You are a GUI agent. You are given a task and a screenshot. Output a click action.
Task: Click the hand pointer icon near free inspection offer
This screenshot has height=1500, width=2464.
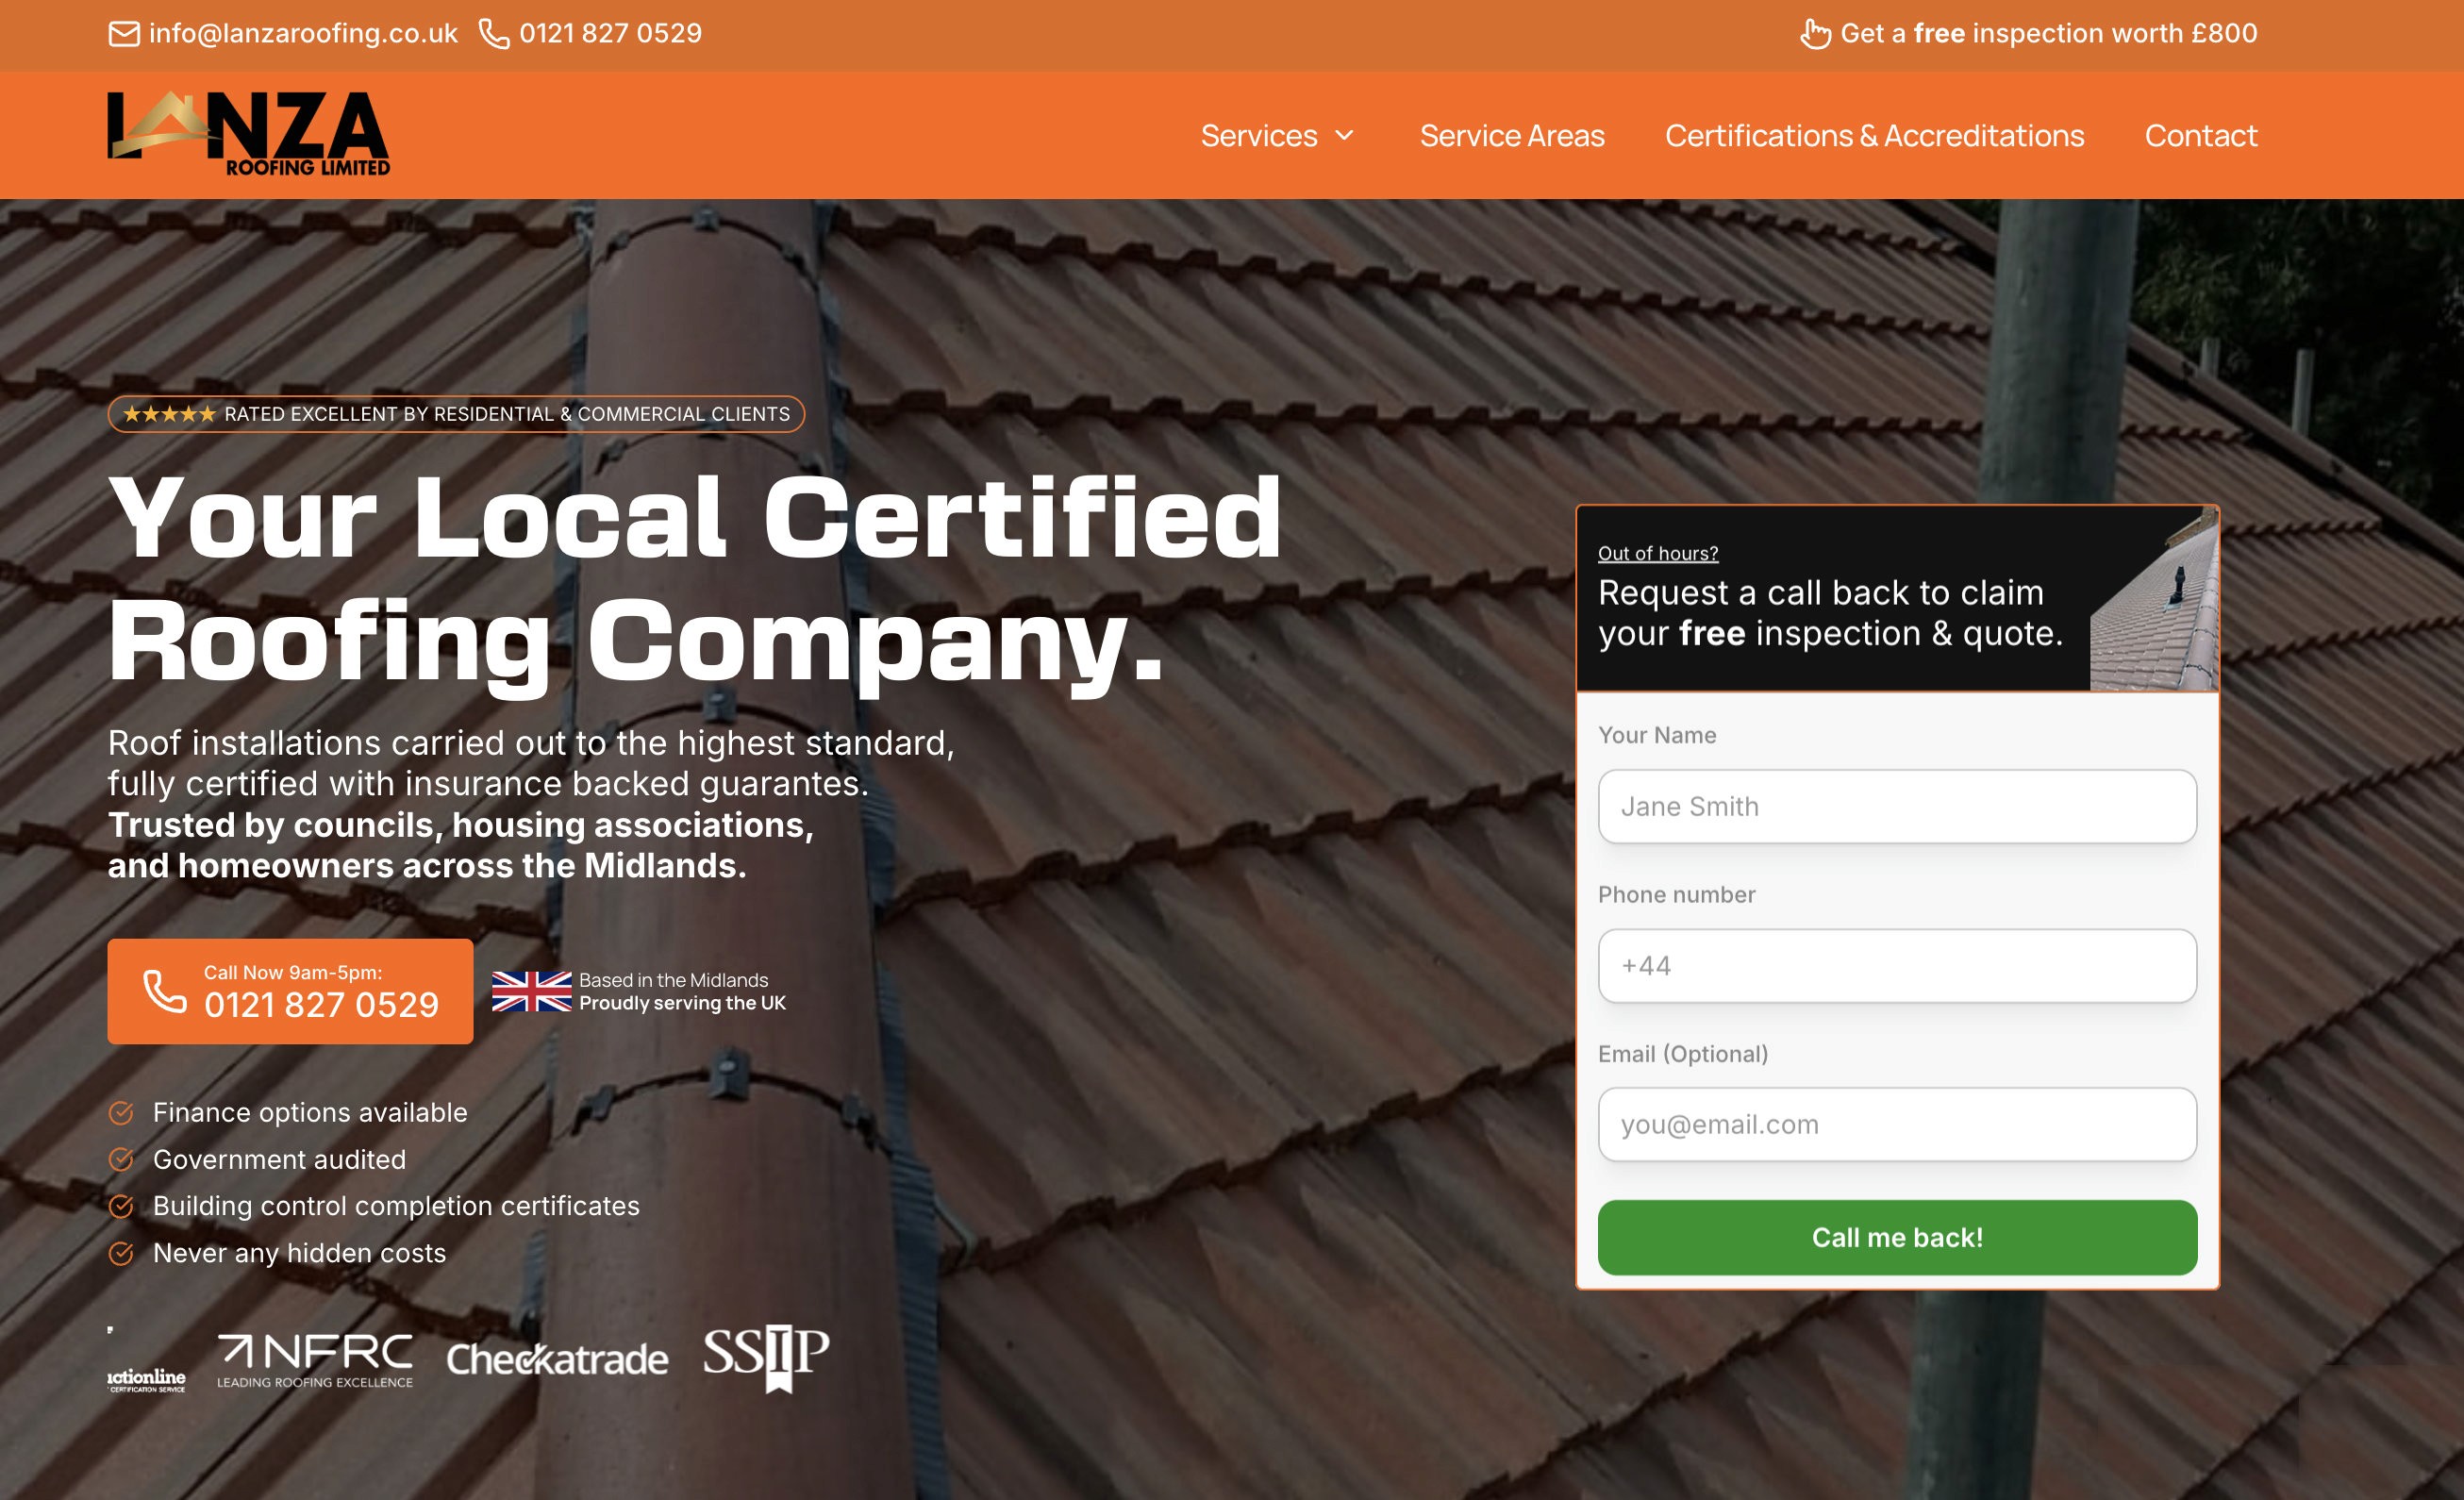[1816, 33]
